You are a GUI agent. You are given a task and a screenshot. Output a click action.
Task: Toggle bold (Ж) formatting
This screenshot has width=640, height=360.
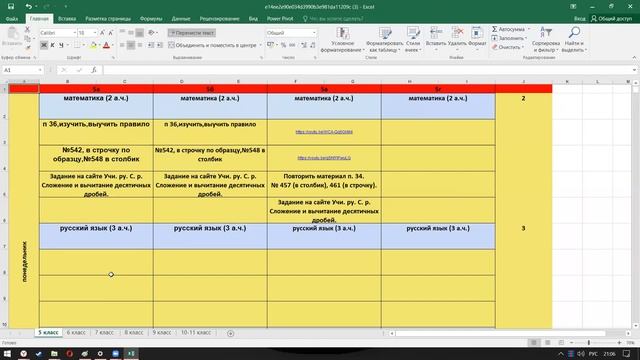click(44, 45)
